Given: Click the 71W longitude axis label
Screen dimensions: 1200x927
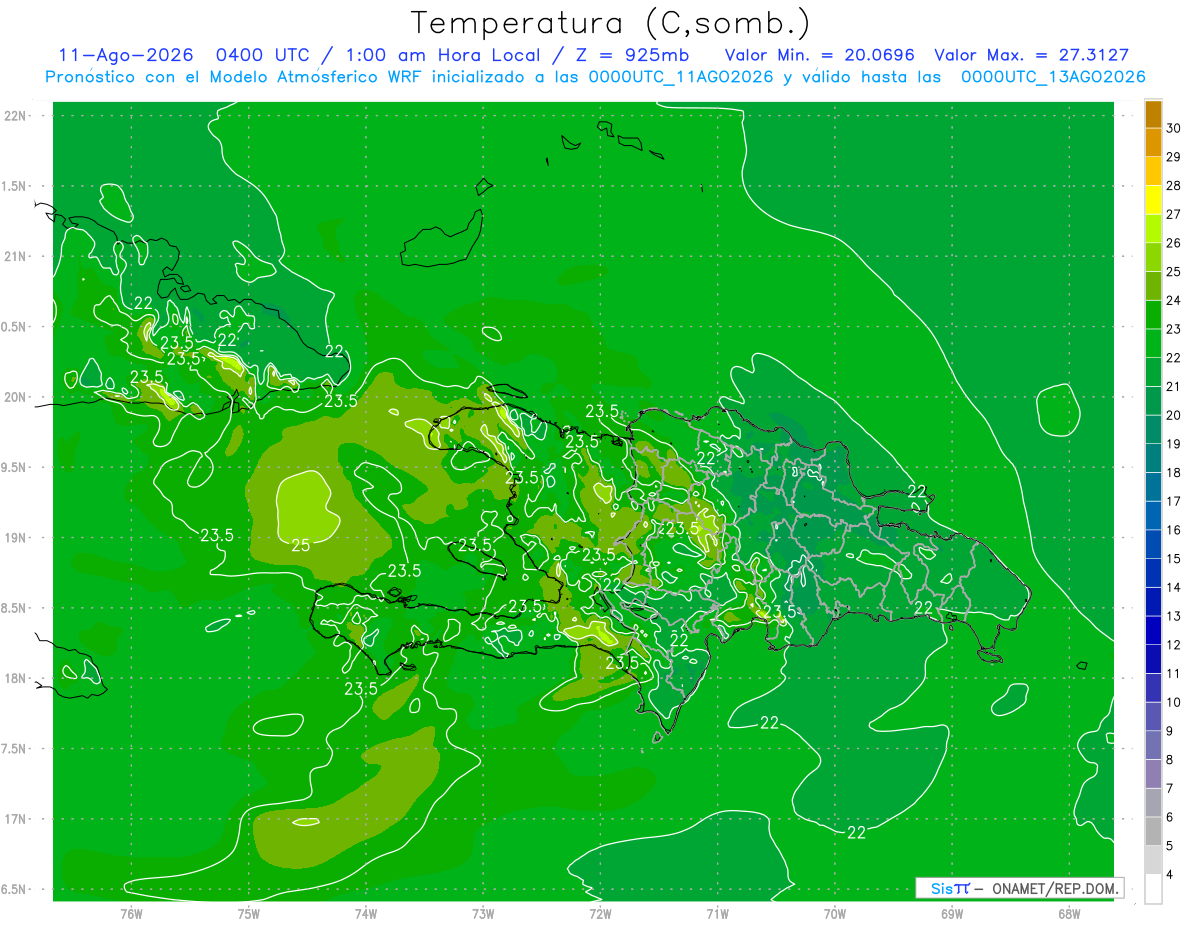Looking at the screenshot, I should (717, 914).
